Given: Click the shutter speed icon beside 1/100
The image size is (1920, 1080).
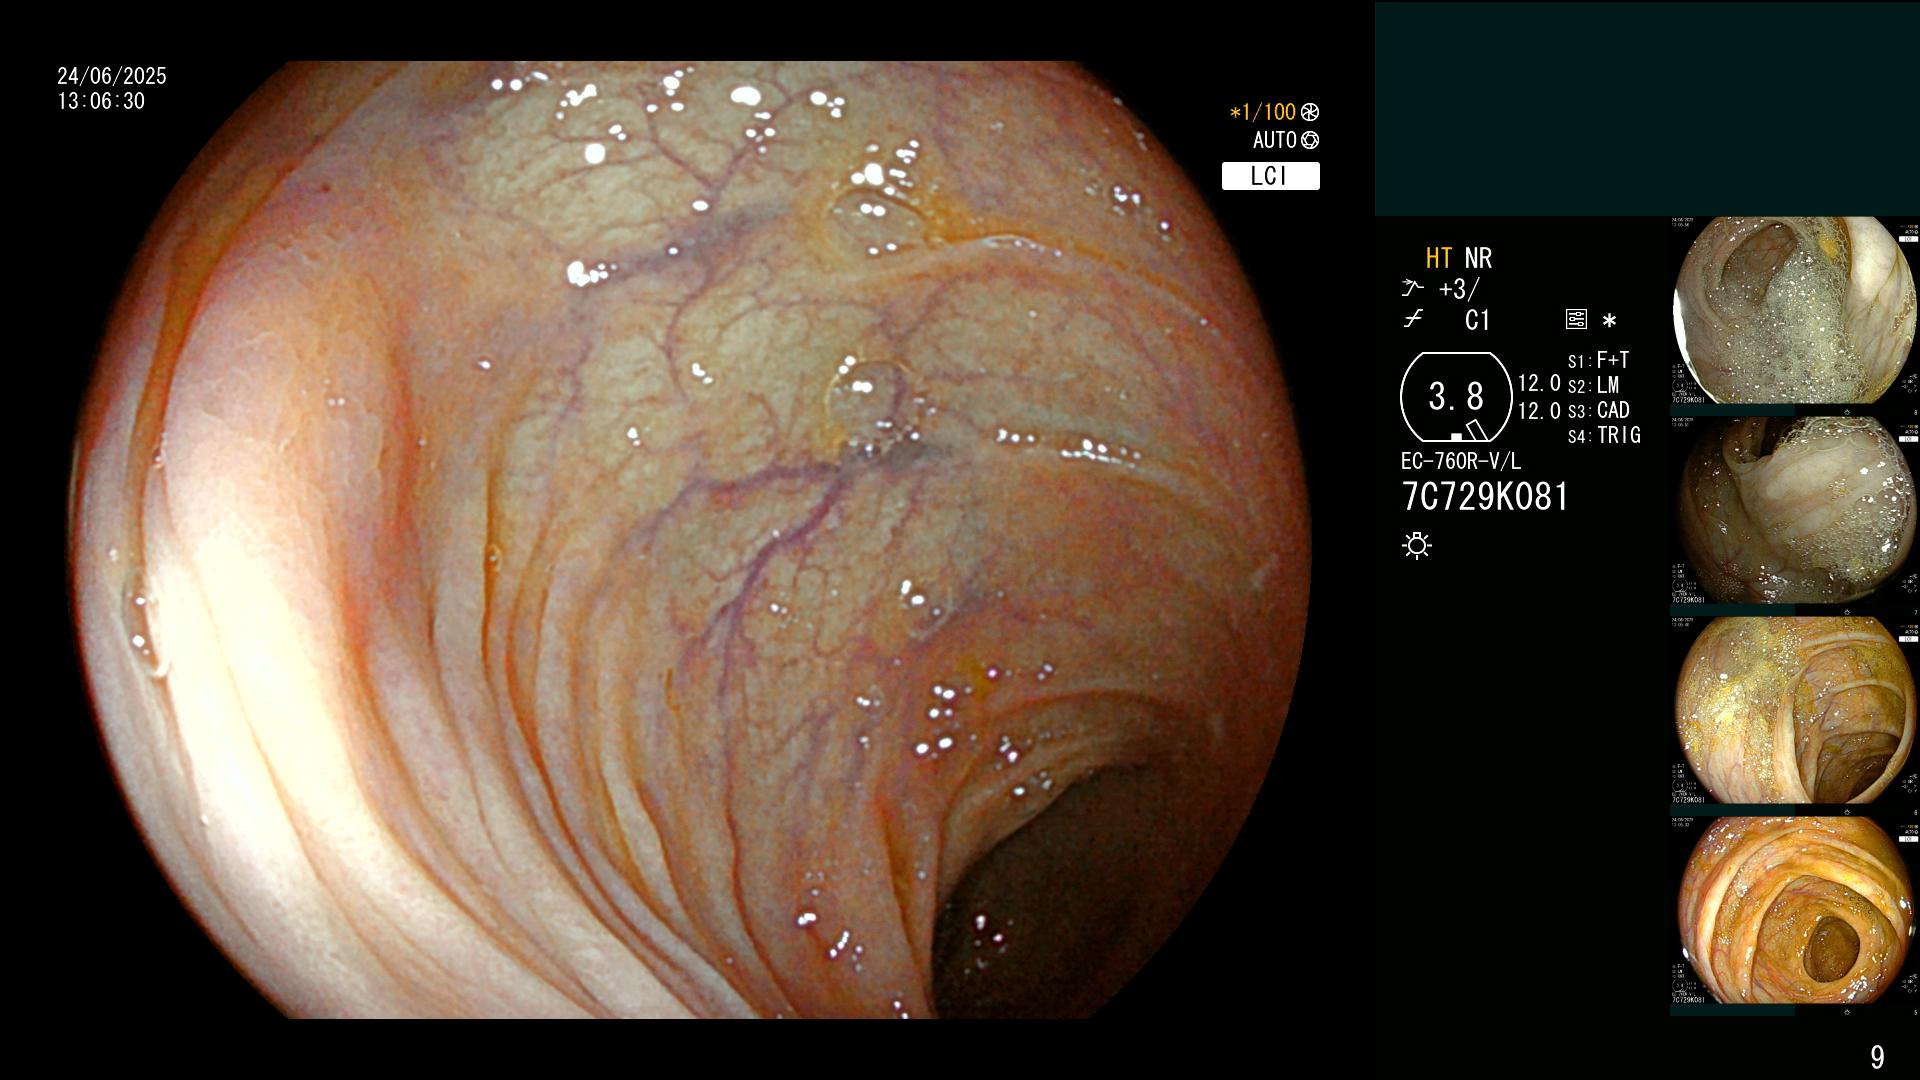Looking at the screenshot, I should point(1310,113).
